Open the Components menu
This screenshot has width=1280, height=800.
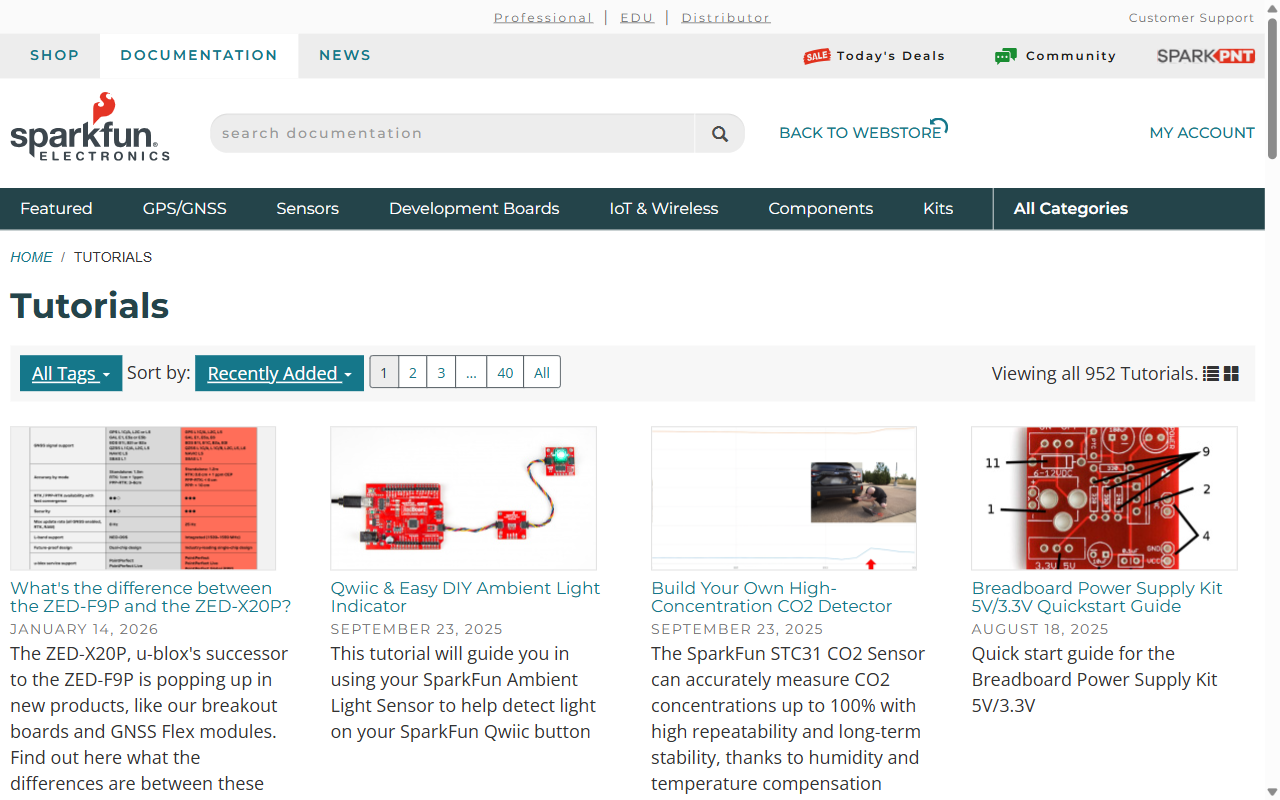[x=821, y=209]
